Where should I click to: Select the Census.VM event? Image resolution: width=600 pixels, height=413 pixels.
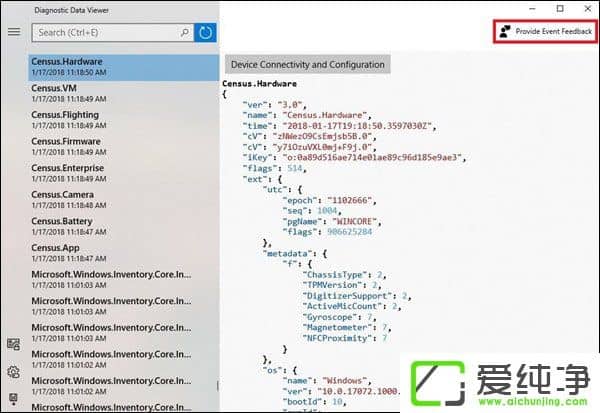click(124, 93)
